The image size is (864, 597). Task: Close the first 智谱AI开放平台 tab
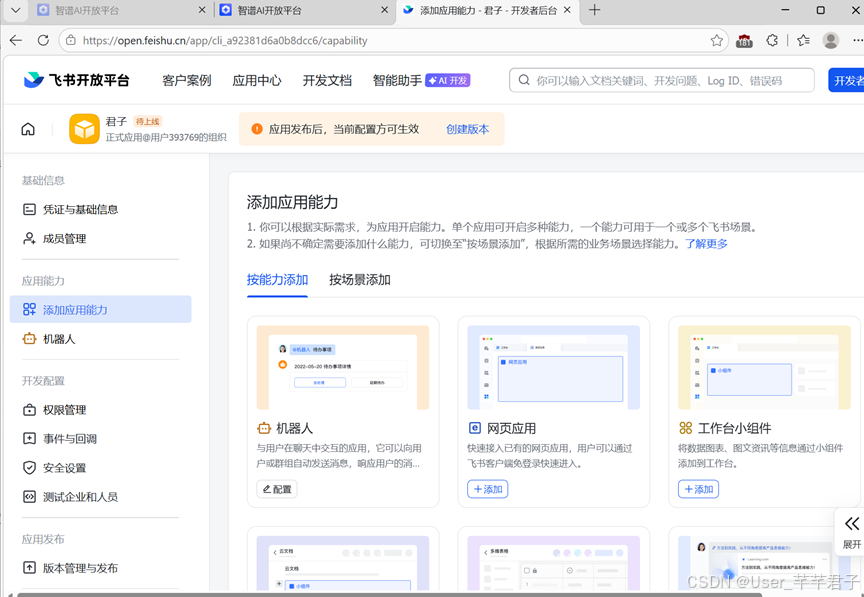pyautogui.click(x=202, y=10)
